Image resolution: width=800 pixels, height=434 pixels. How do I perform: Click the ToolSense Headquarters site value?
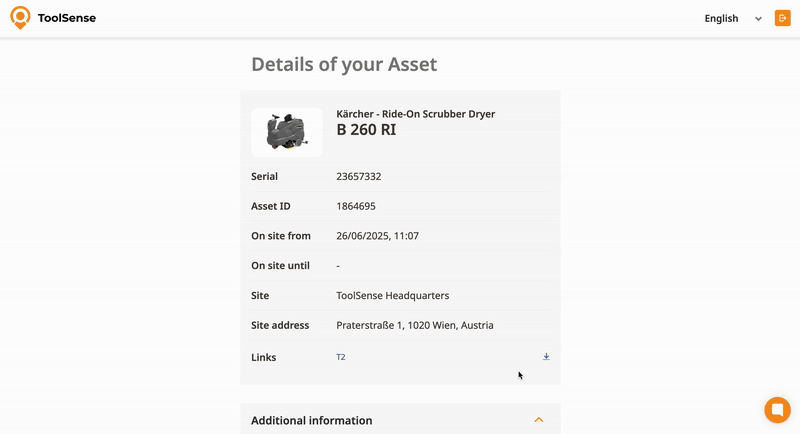[x=392, y=296]
